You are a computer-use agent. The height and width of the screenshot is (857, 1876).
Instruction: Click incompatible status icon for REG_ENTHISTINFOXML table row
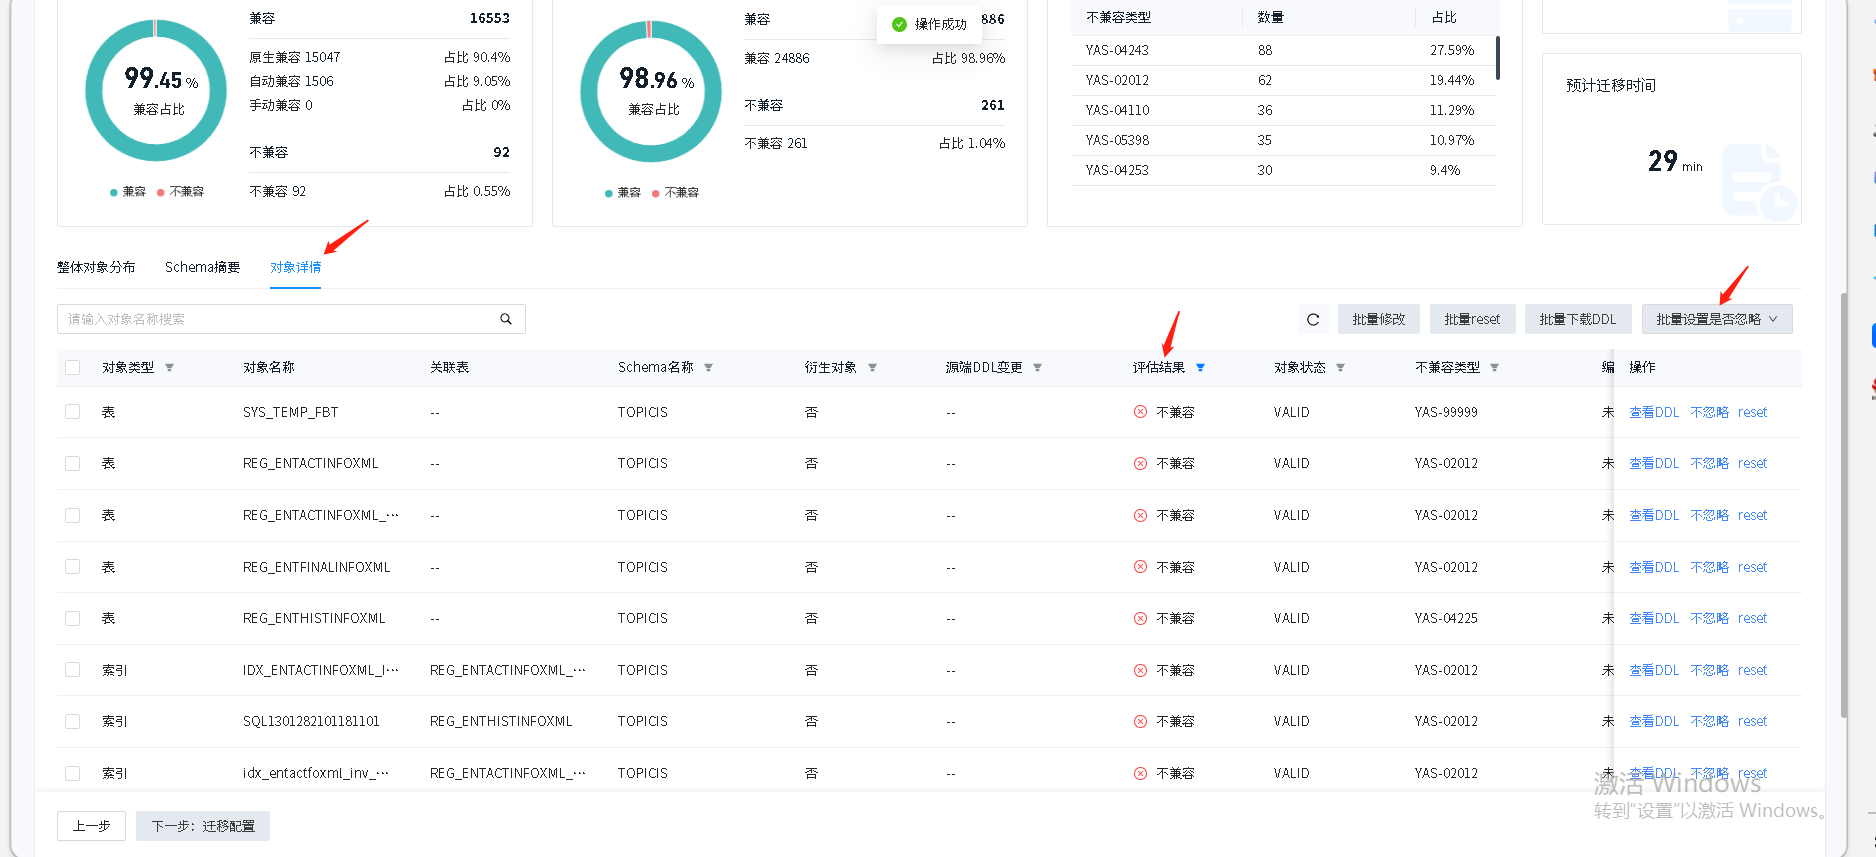(x=1140, y=618)
